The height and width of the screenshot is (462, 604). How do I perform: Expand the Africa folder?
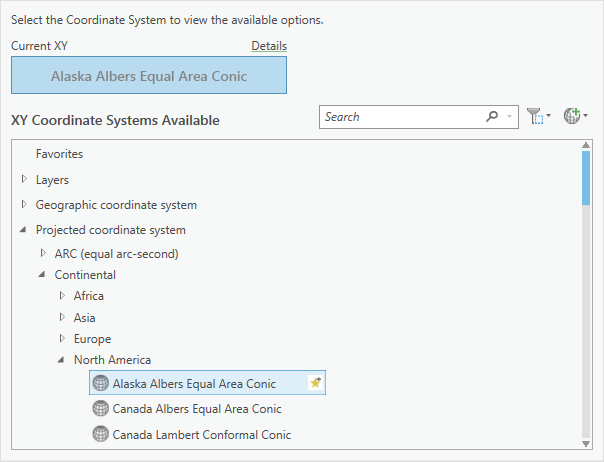(x=62, y=295)
